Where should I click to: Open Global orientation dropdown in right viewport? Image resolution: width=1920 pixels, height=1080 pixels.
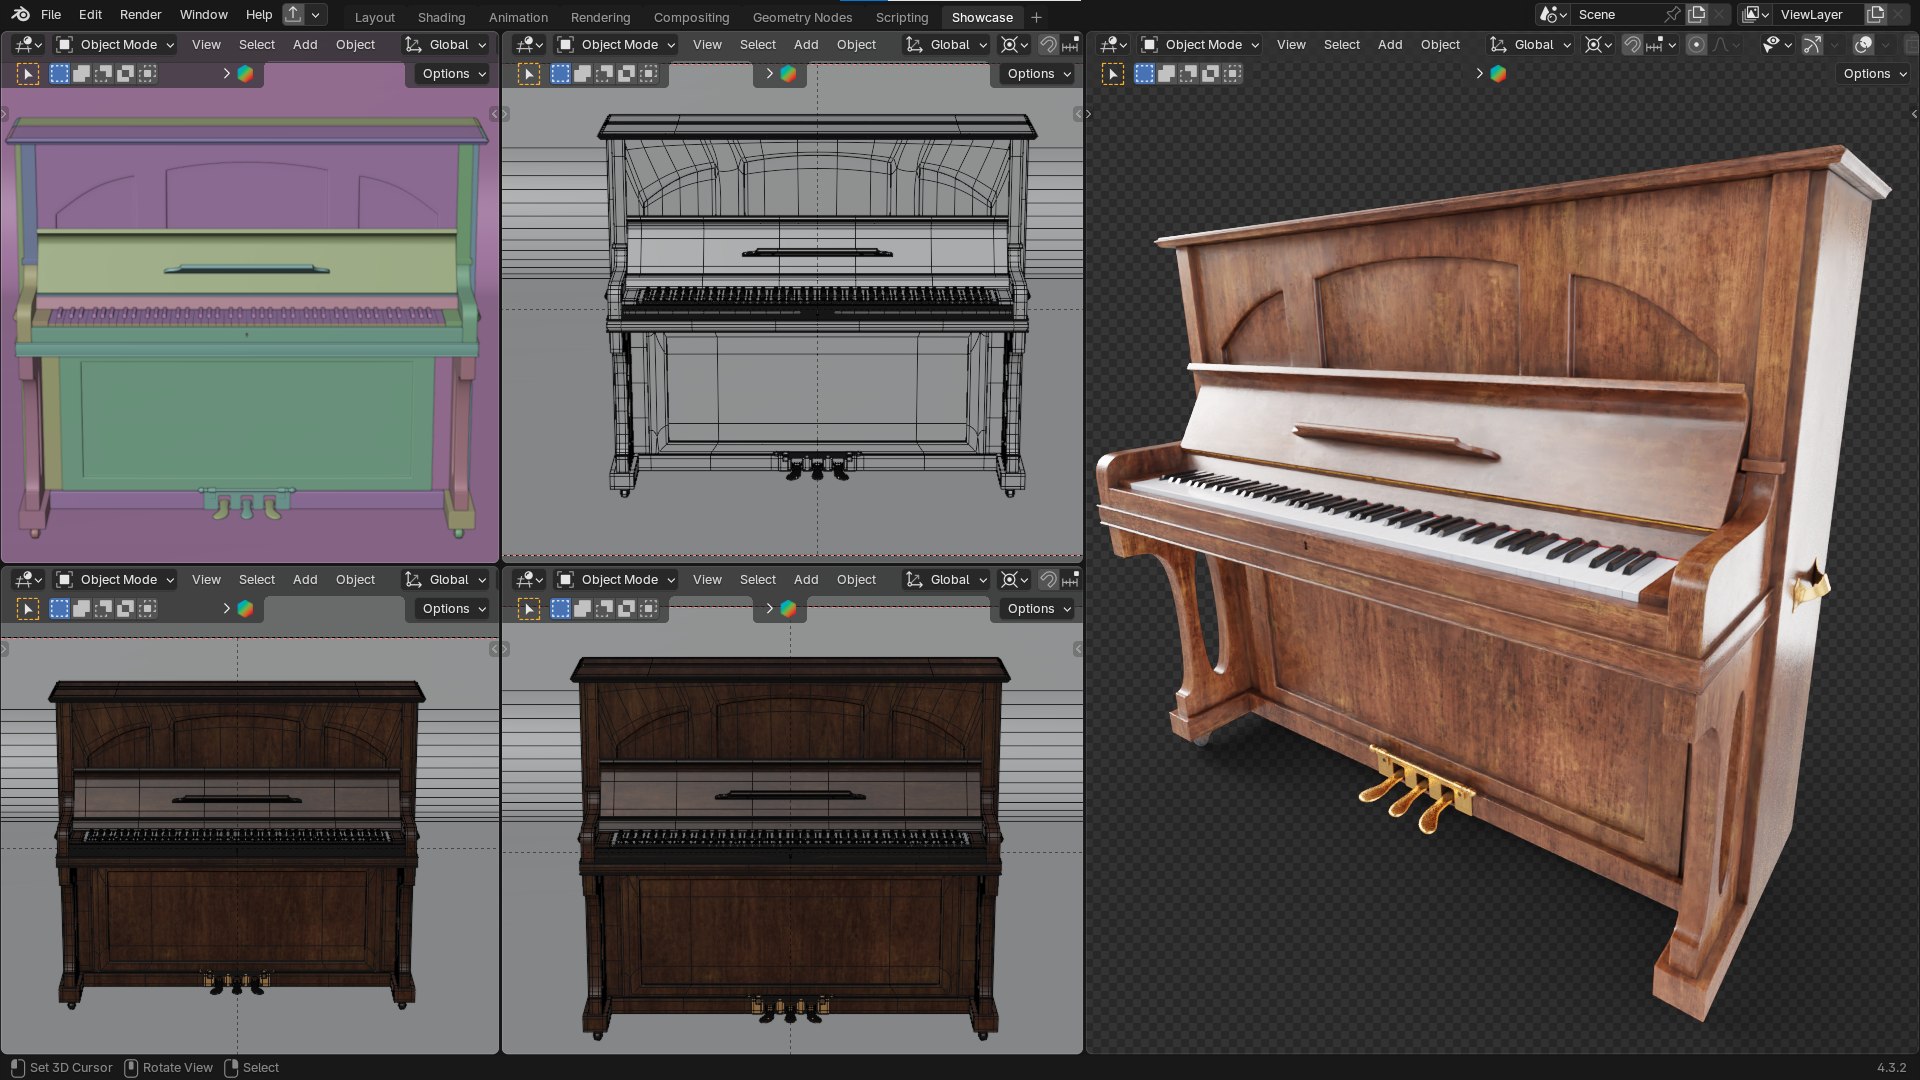click(1530, 44)
